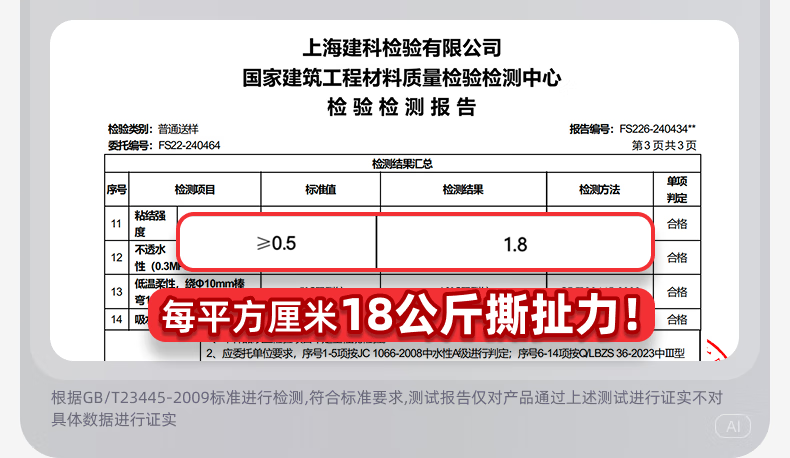Click 合格 in row 11
This screenshot has width=790, height=458.
[677, 224]
